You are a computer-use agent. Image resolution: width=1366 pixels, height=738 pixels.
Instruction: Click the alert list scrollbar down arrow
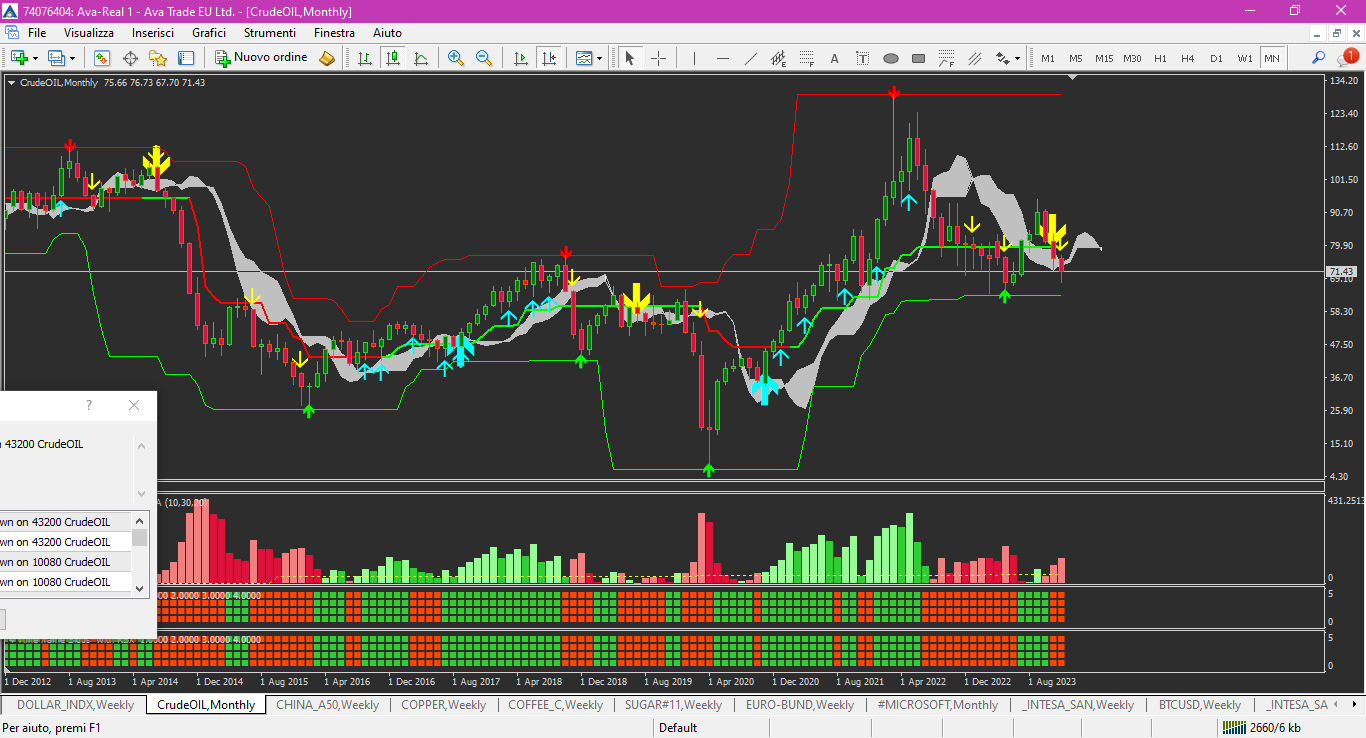[x=140, y=588]
